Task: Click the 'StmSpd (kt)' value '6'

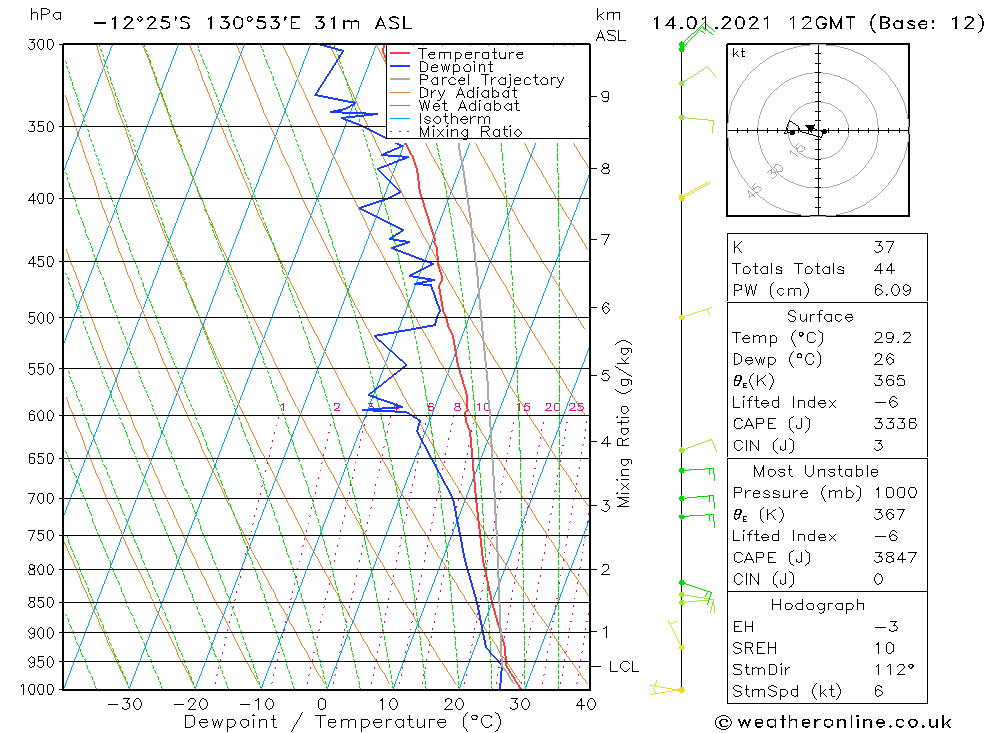Action: click(x=879, y=691)
